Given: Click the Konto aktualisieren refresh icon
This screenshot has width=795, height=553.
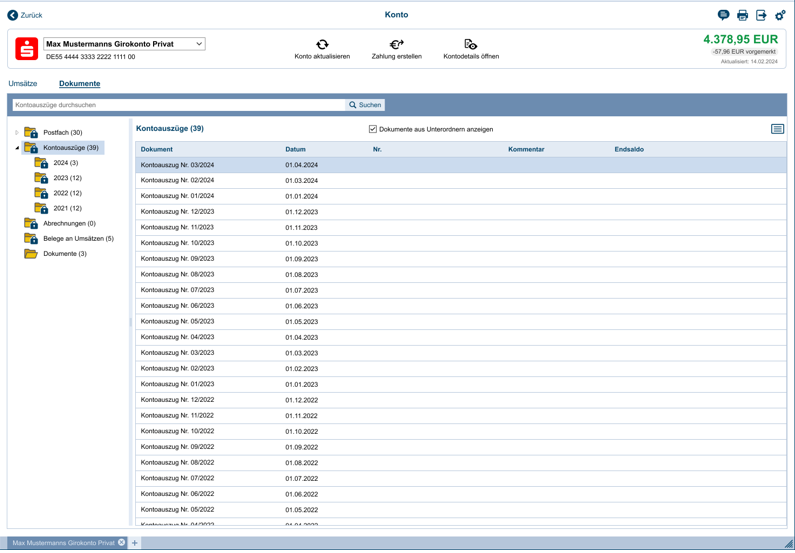Looking at the screenshot, I should [322, 45].
